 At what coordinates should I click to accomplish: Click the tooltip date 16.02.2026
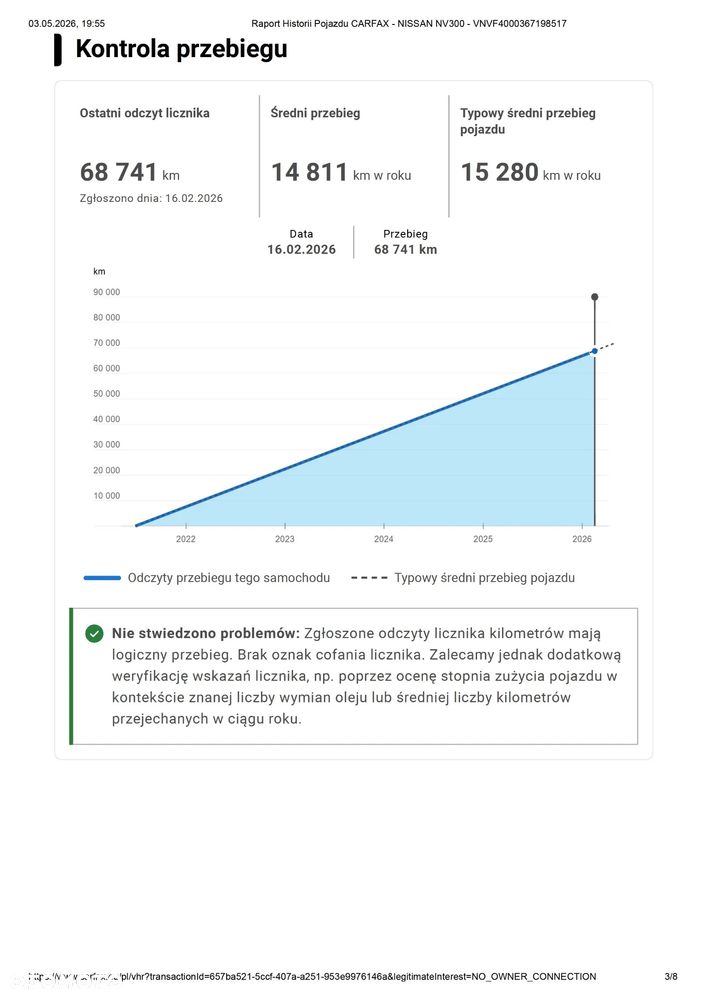click(x=301, y=250)
